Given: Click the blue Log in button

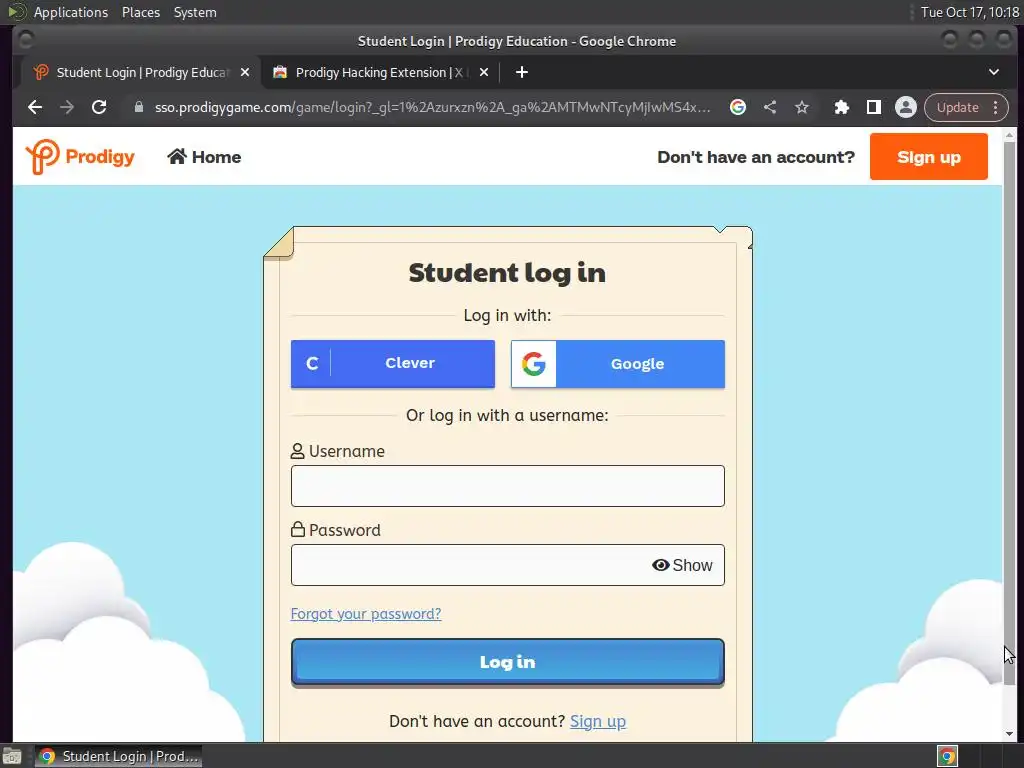Looking at the screenshot, I should 507,662.
